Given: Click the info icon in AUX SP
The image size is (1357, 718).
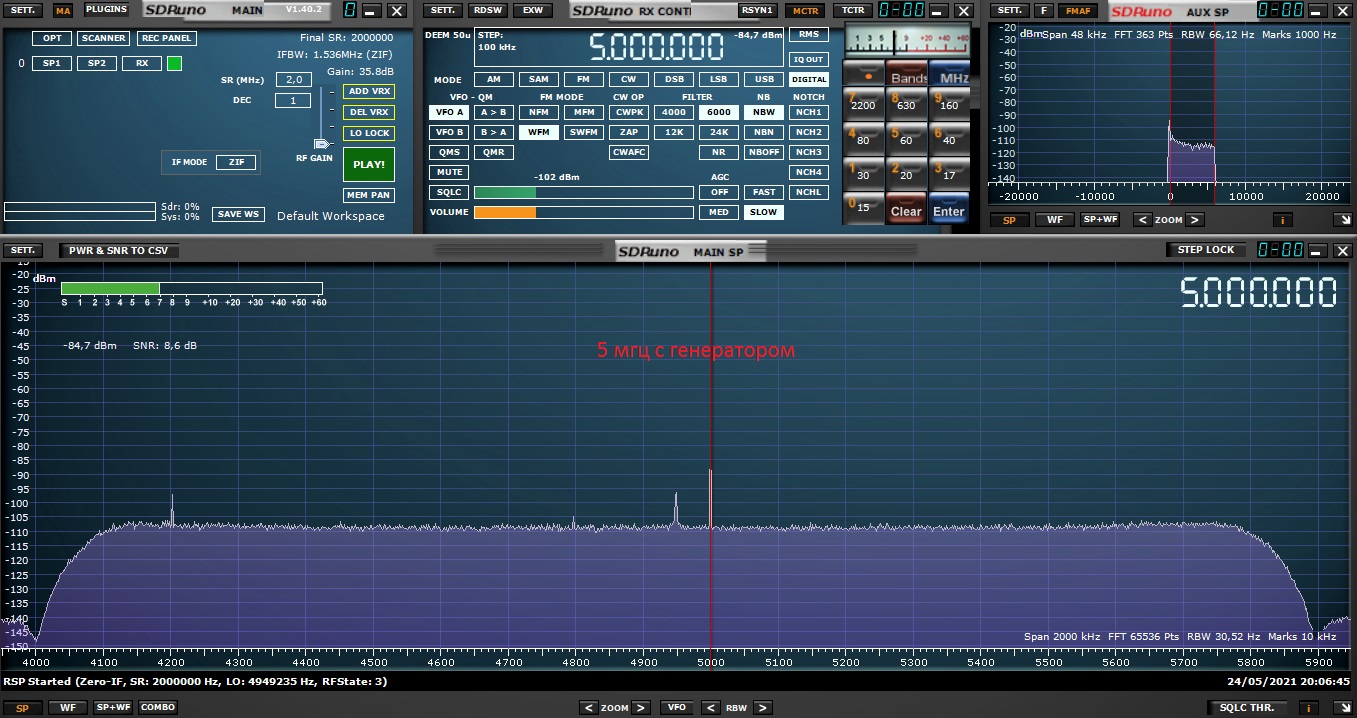Looking at the screenshot, I should (x=1282, y=220).
